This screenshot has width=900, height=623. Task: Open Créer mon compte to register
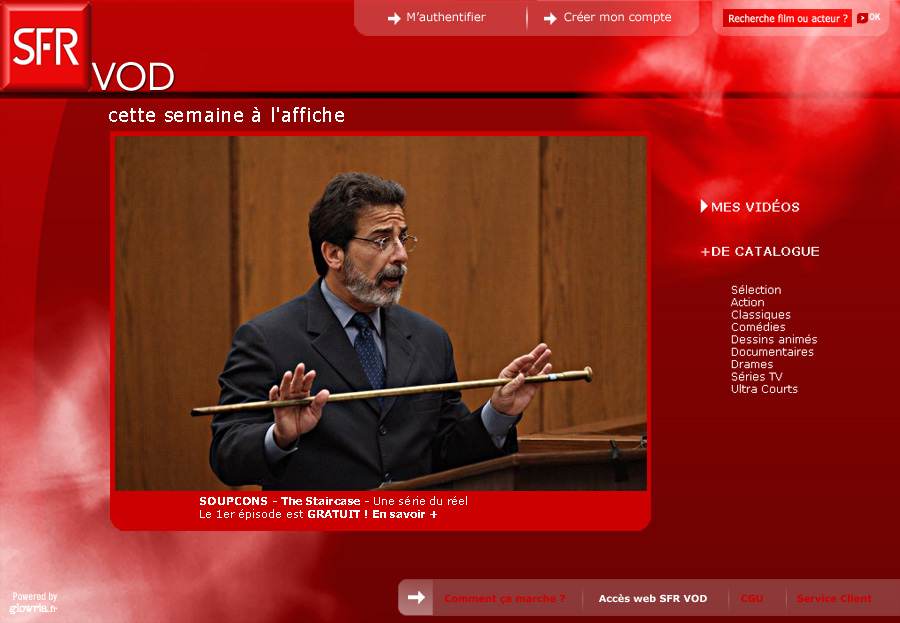pos(617,17)
